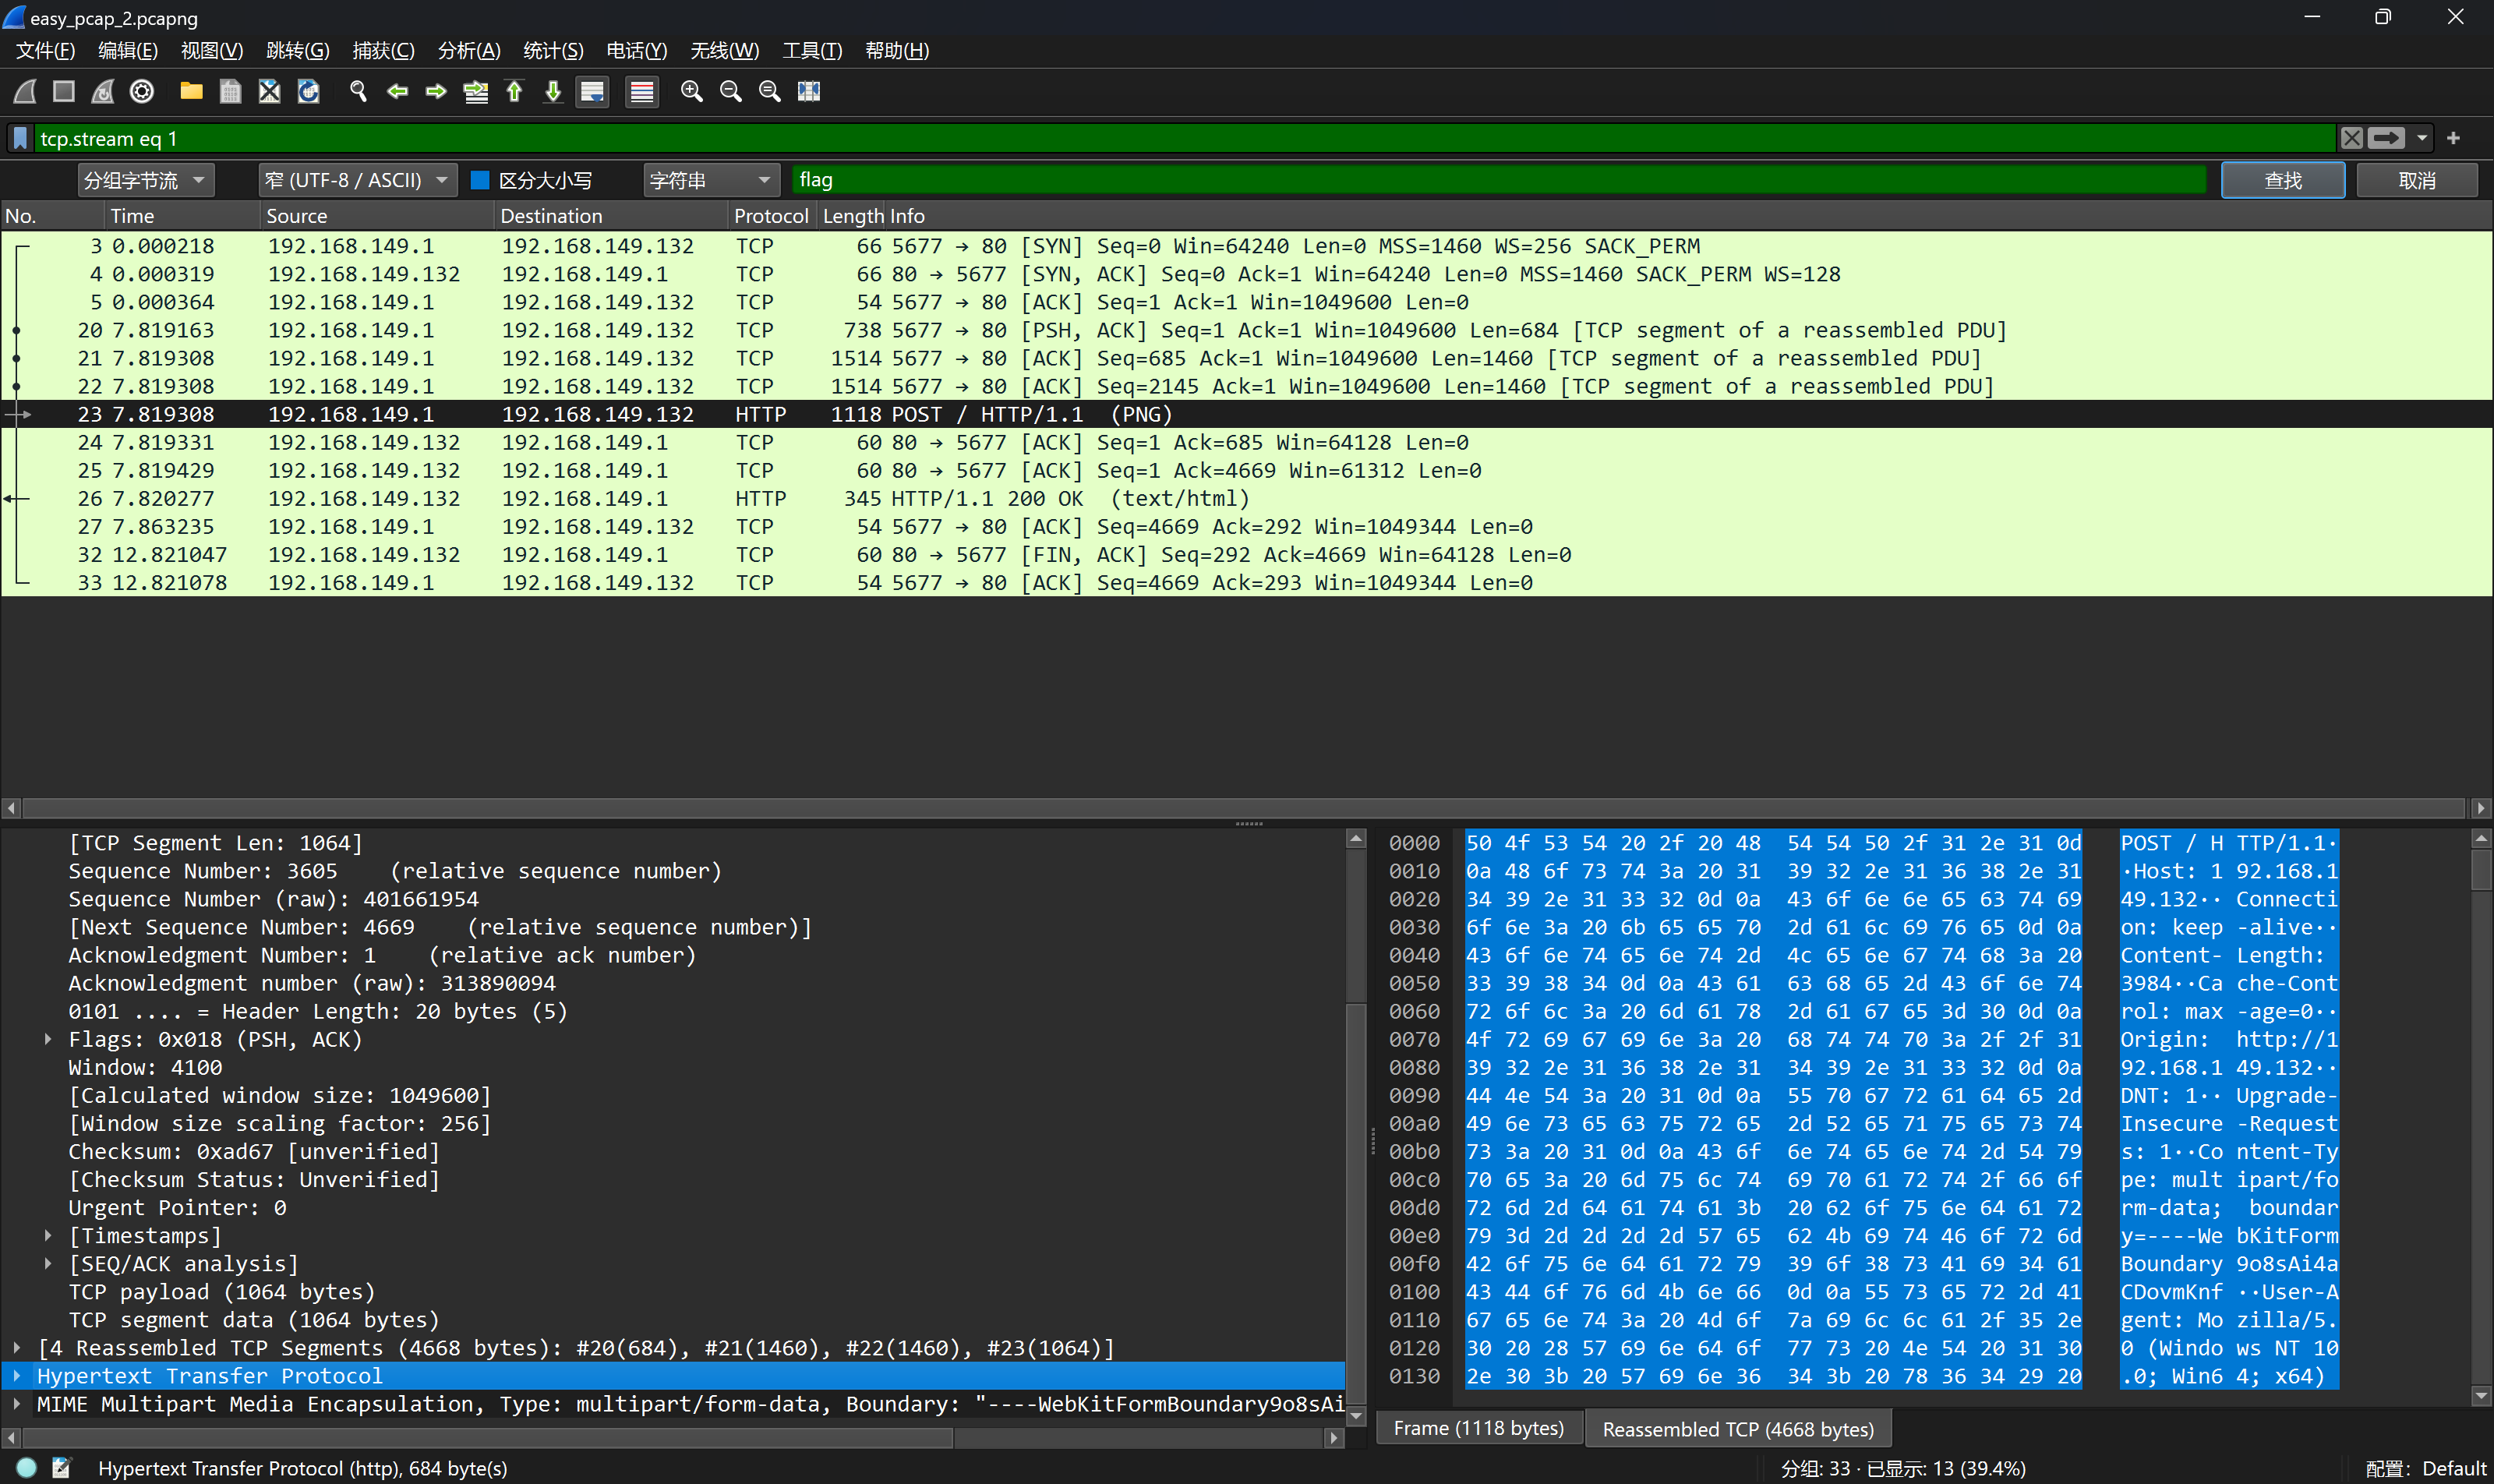
Task: Expand Hypertext Transfer Protocol node
Action: pyautogui.click(x=17, y=1376)
